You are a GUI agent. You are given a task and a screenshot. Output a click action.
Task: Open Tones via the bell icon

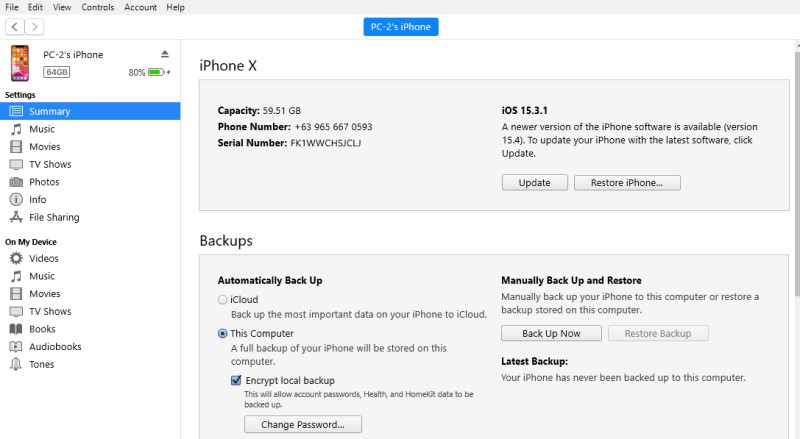(17, 364)
